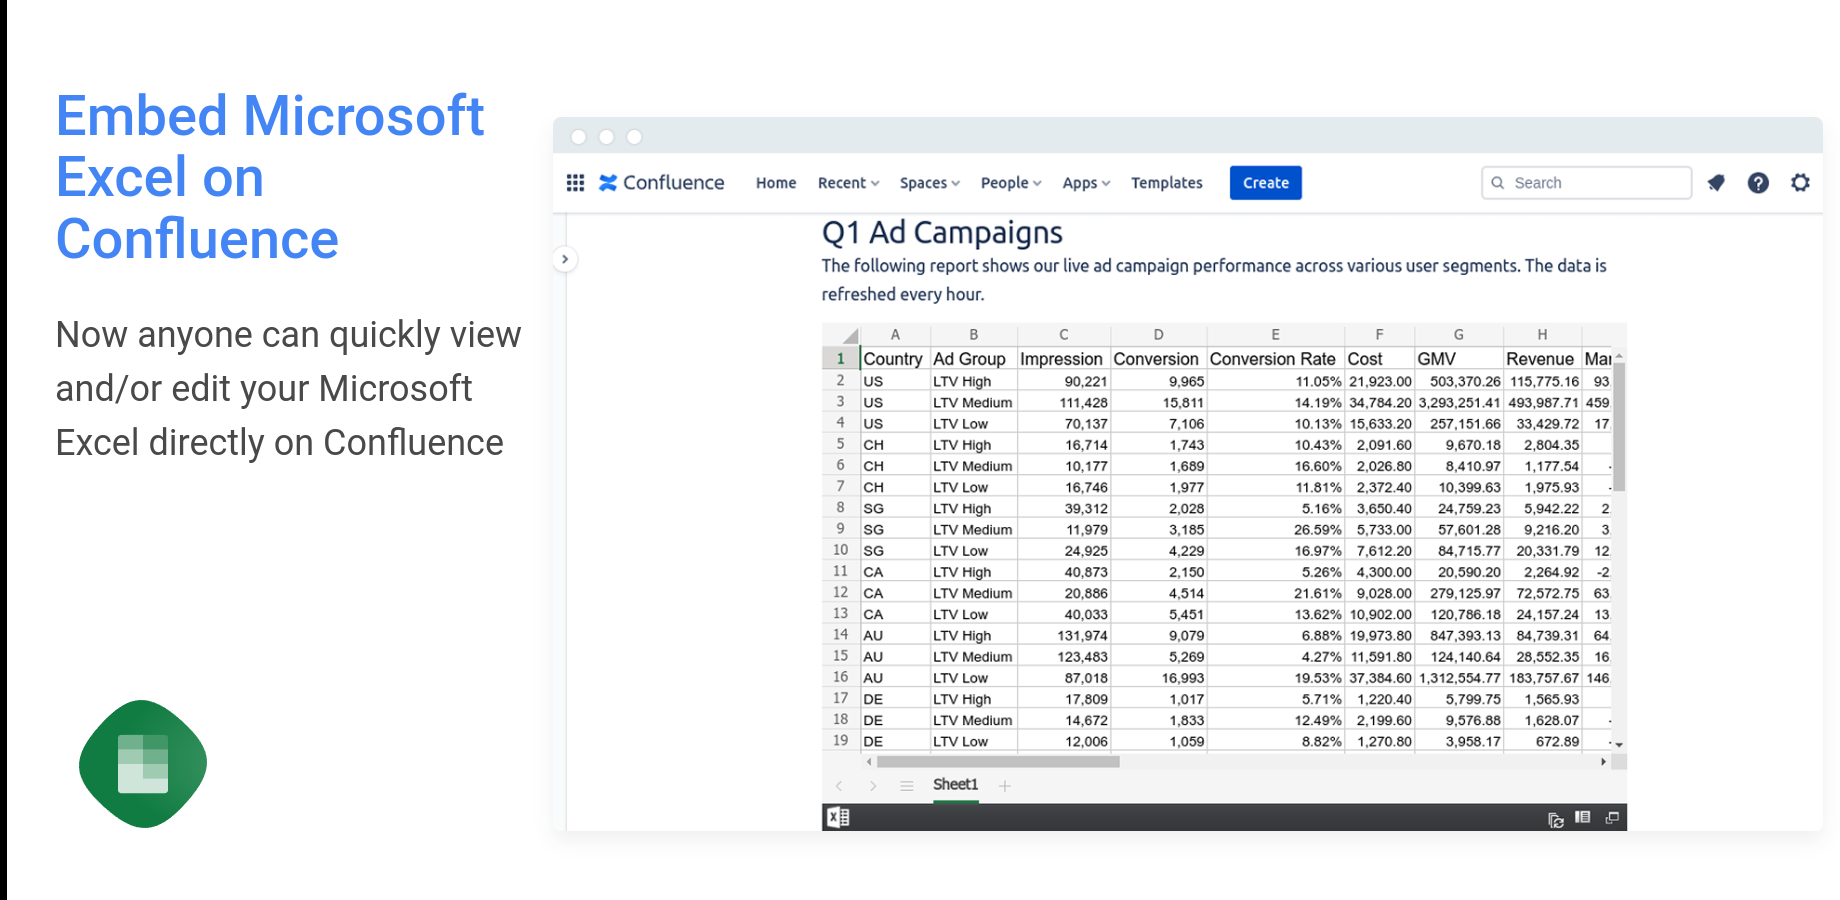The height and width of the screenshot is (900, 1840).
Task: Click the Confluence logo
Action: 662,183
